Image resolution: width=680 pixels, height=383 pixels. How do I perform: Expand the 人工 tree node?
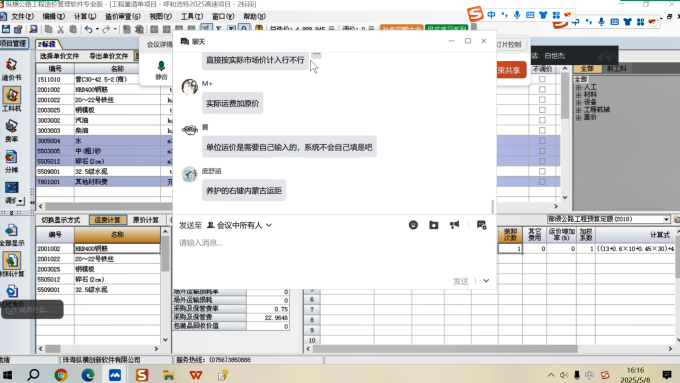pyautogui.click(x=578, y=87)
